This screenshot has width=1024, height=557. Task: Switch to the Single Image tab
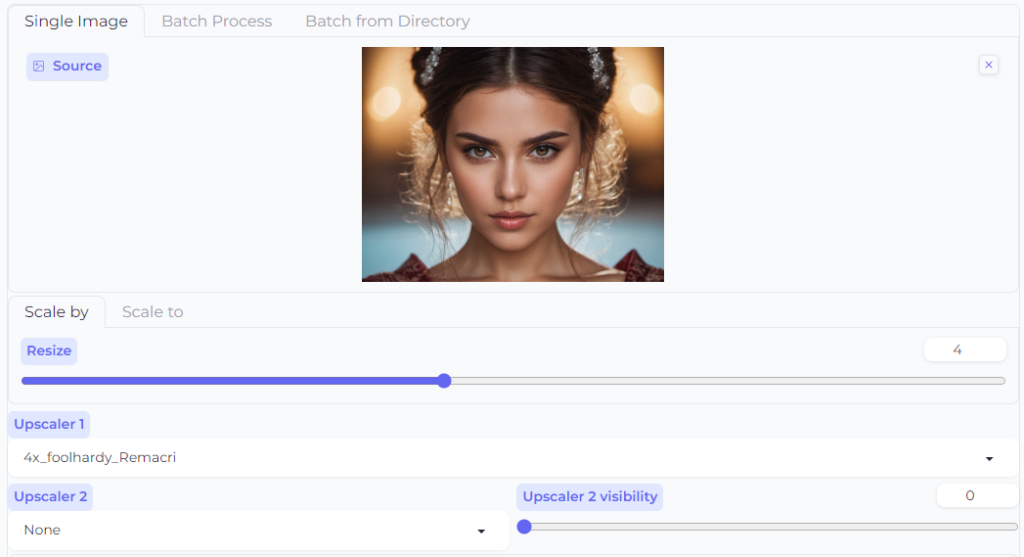[x=76, y=21]
